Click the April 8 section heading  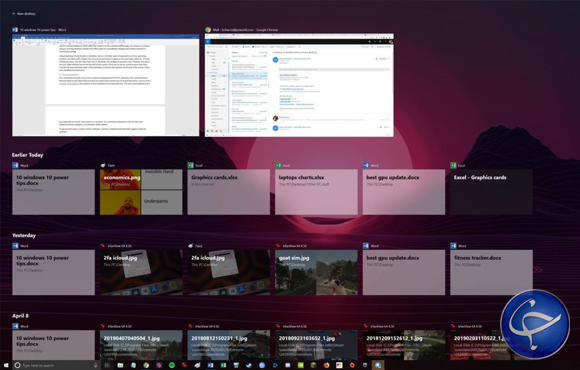(20, 316)
